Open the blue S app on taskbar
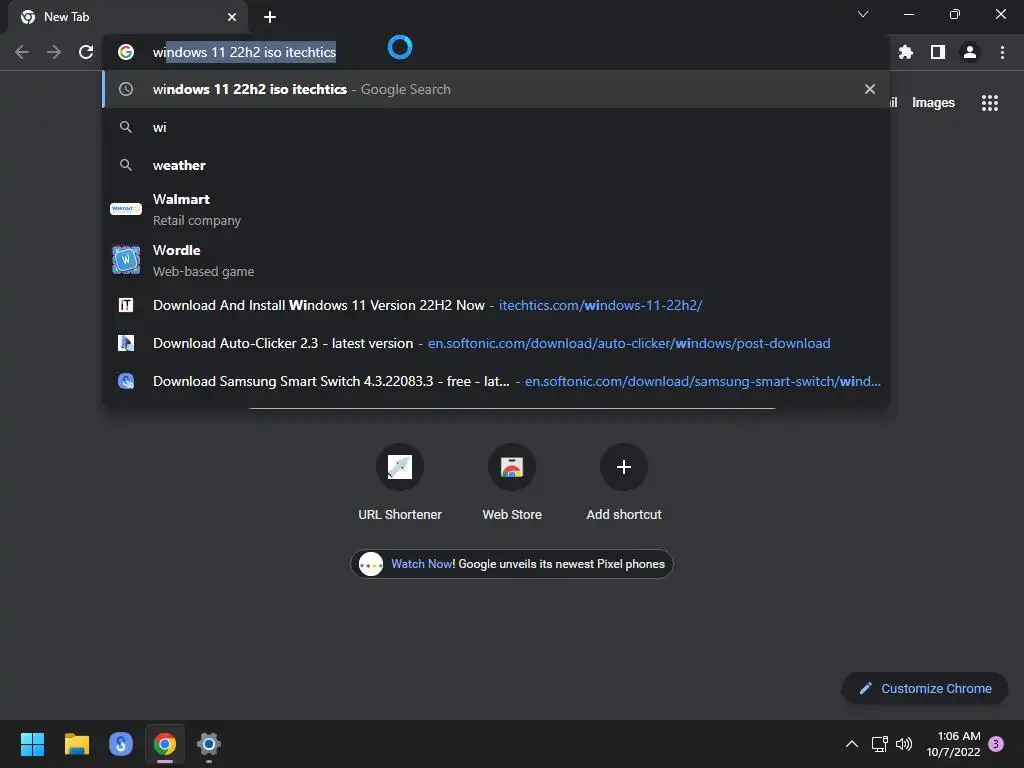 pyautogui.click(x=121, y=744)
